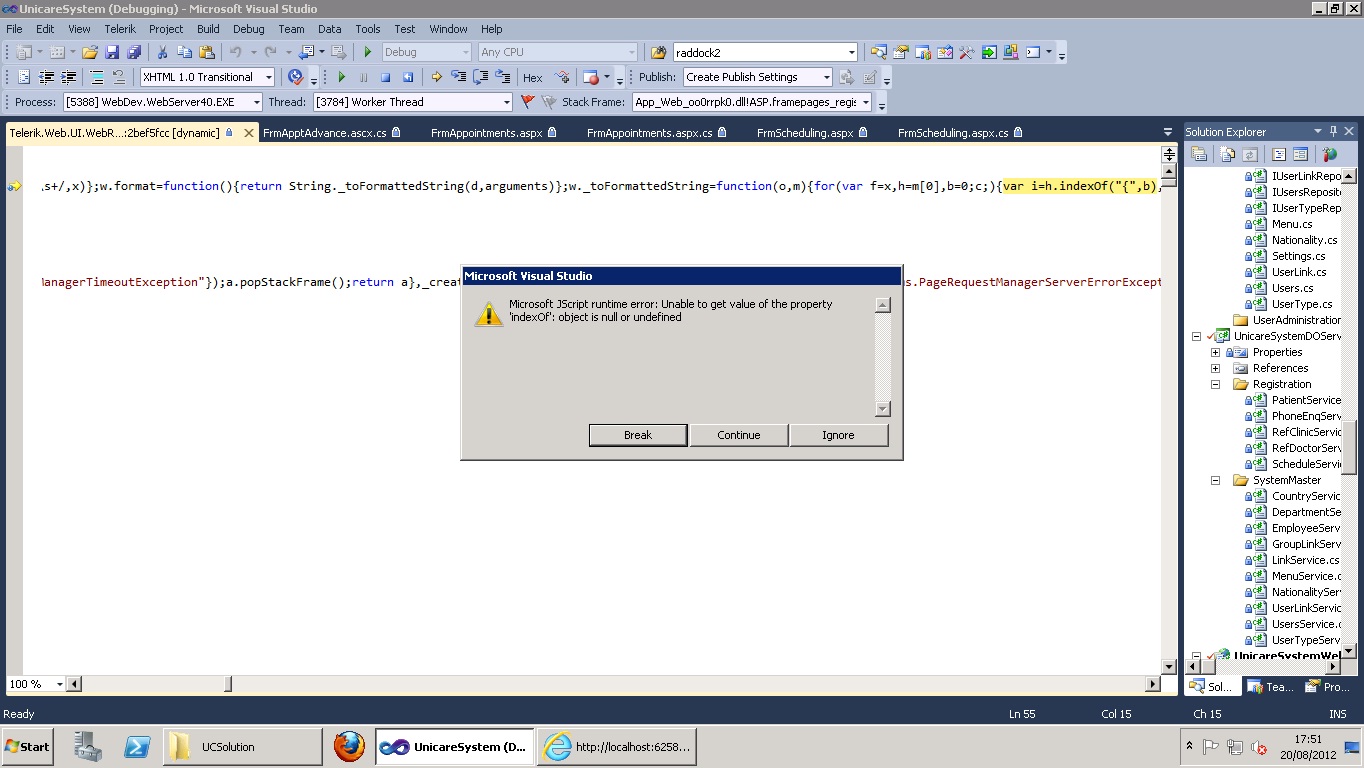Open the Process WebDev.WebServer40.EXE dropdown
The image size is (1364, 768).
(256, 102)
